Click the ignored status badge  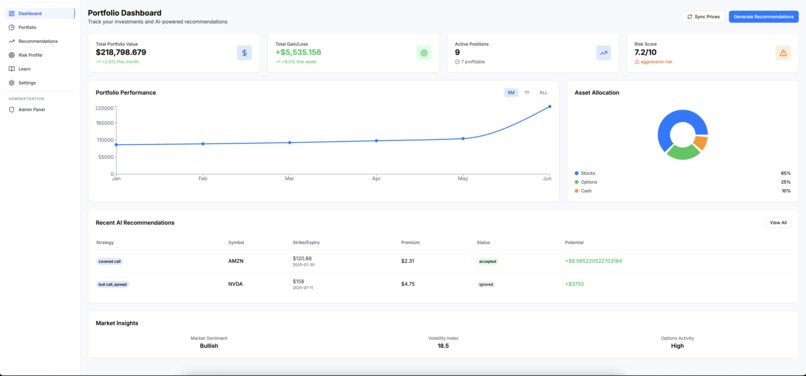486,284
